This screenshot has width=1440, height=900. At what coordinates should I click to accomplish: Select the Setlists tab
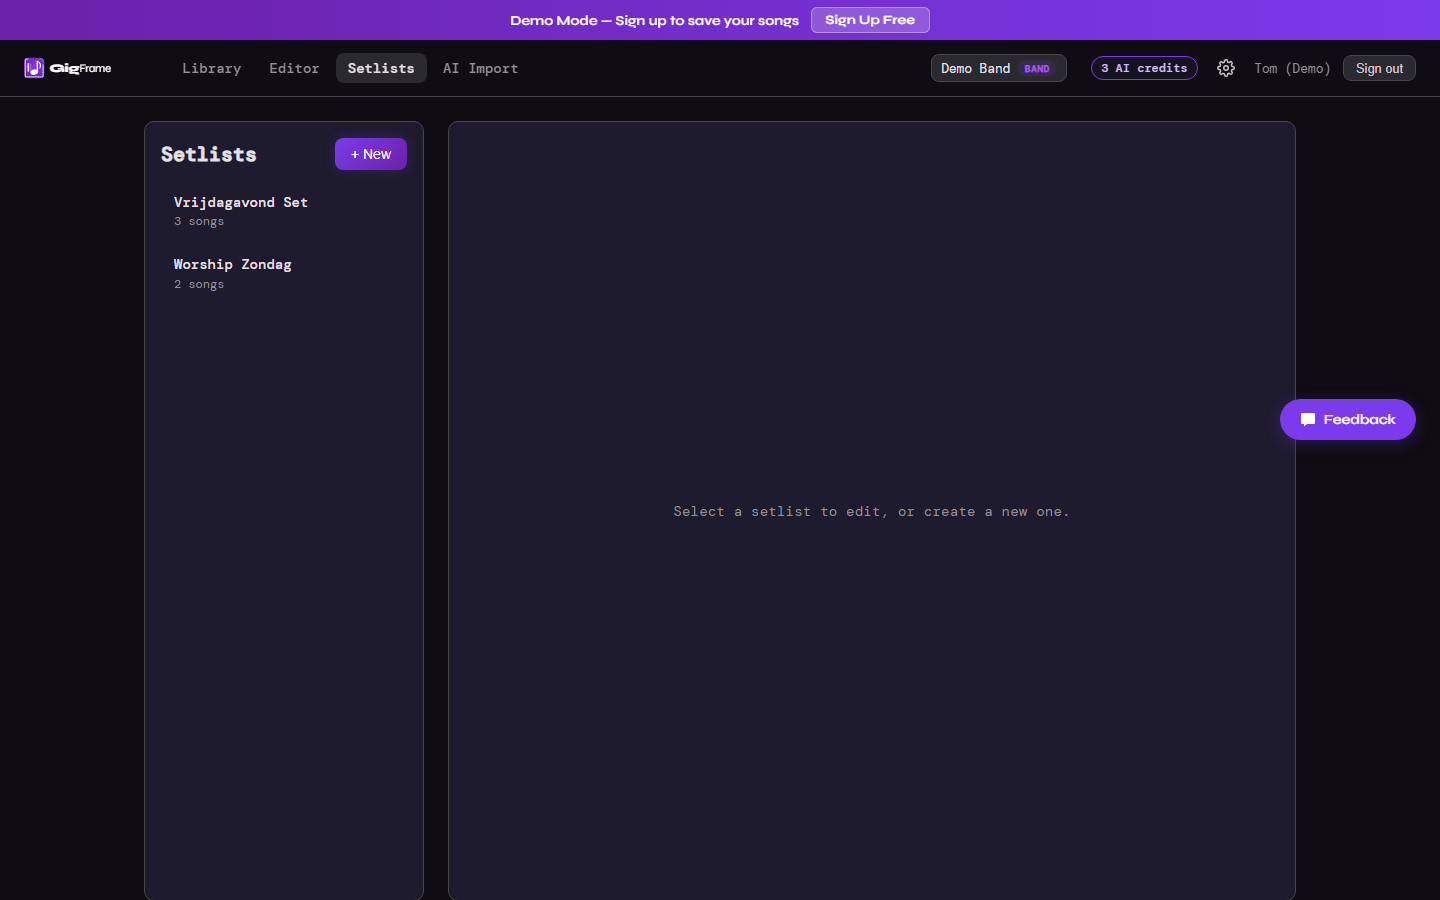pyautogui.click(x=381, y=68)
